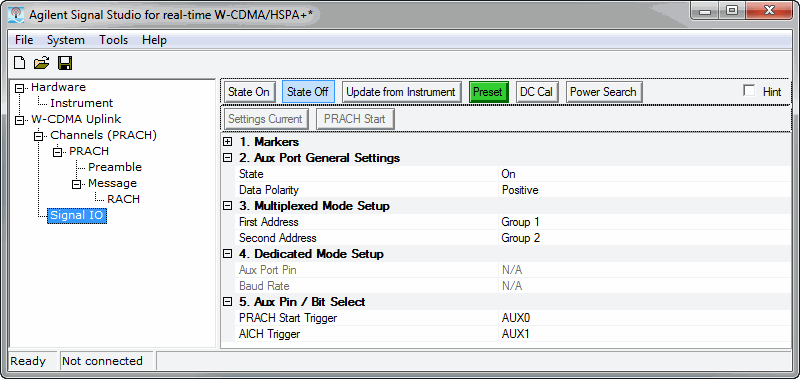The width and height of the screenshot is (800, 379).
Task: Collapse 3. Multiplexed Mode Setup section
Action: coord(228,206)
